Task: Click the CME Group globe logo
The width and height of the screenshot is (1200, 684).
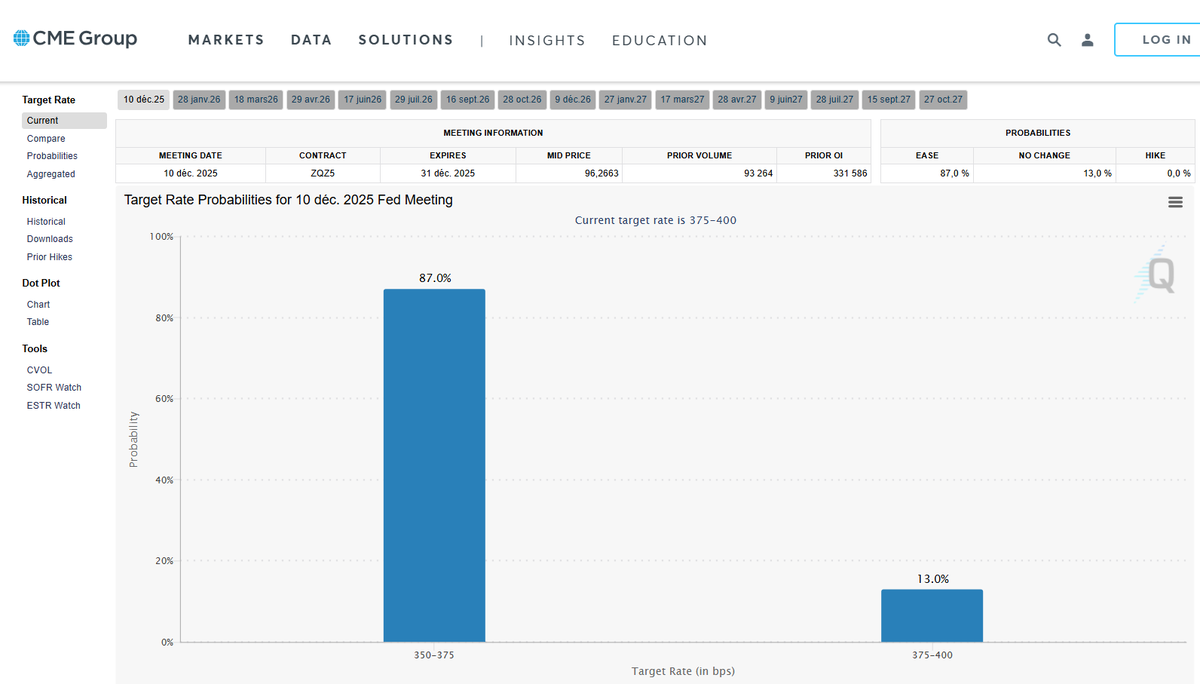Action: [21, 38]
